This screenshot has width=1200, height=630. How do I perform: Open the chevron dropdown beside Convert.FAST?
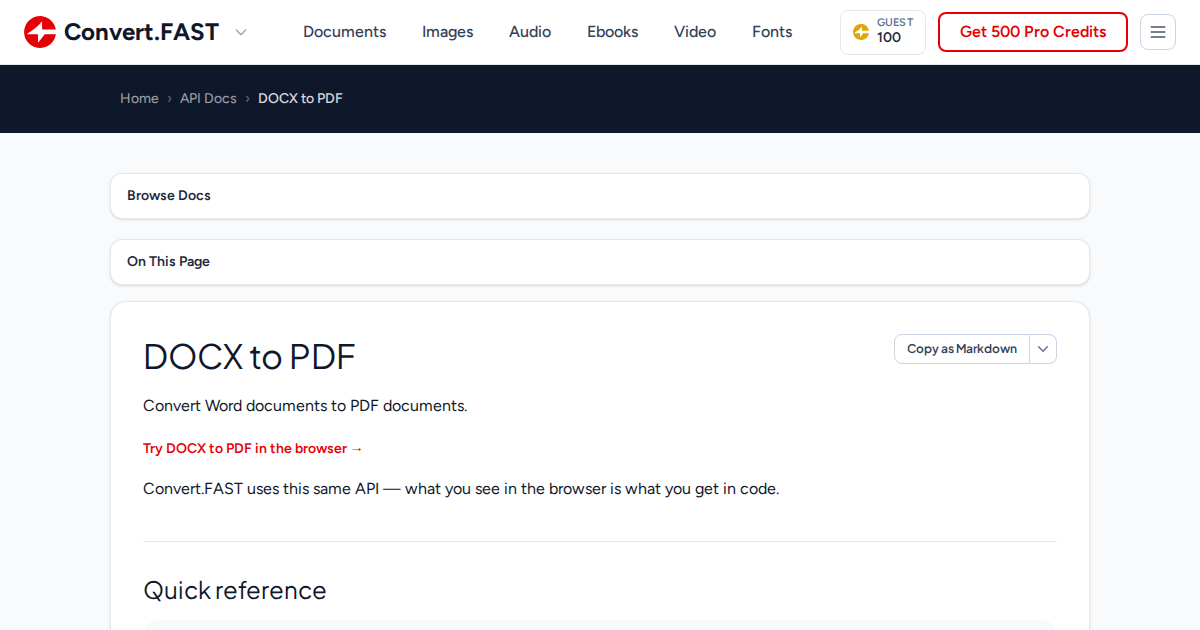[x=241, y=32]
